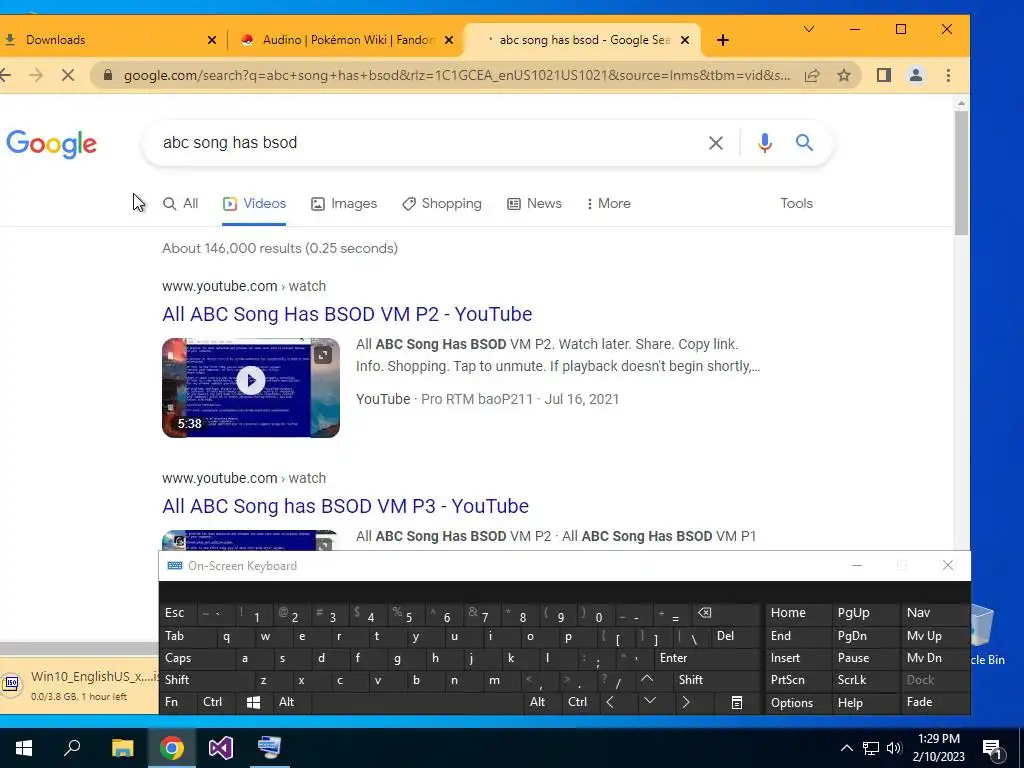Tap the Nav key on On-Screen Keyboard
Image resolution: width=1024 pixels, height=768 pixels.
tap(935, 613)
